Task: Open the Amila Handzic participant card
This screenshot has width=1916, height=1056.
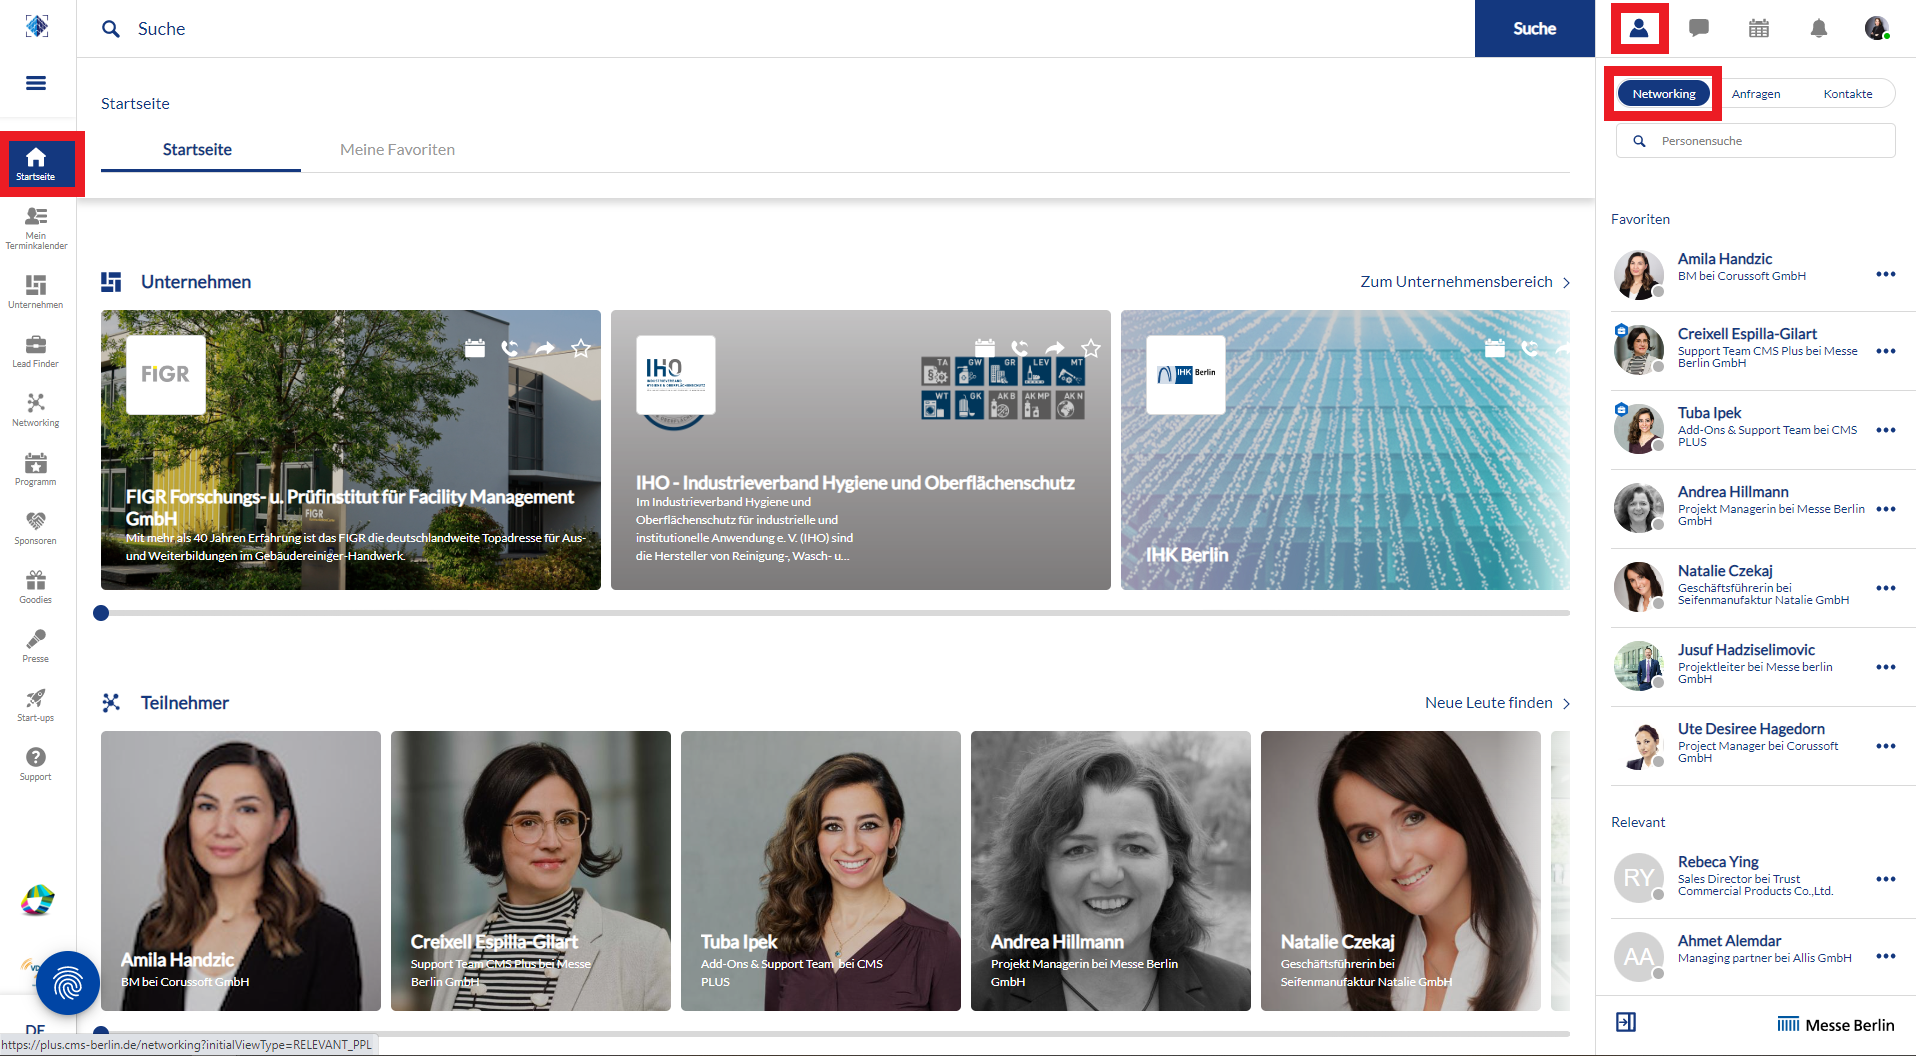Action: click(x=241, y=871)
